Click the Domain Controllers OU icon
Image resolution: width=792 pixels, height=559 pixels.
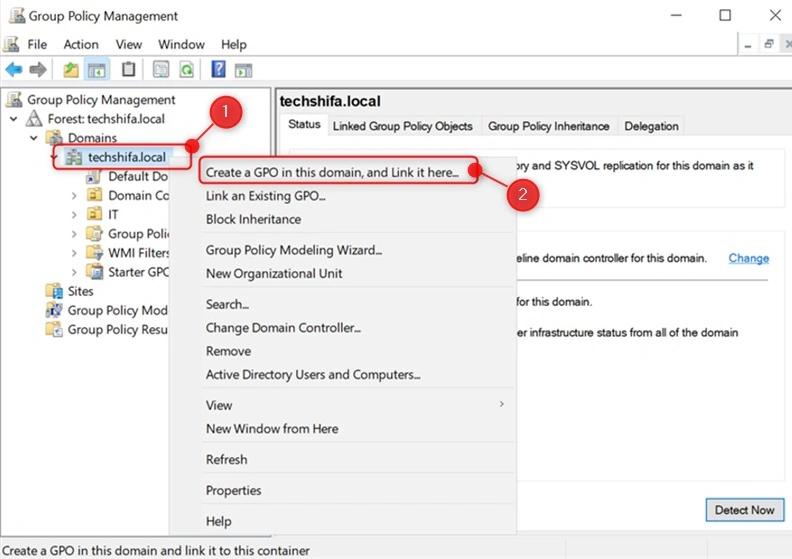pos(94,195)
